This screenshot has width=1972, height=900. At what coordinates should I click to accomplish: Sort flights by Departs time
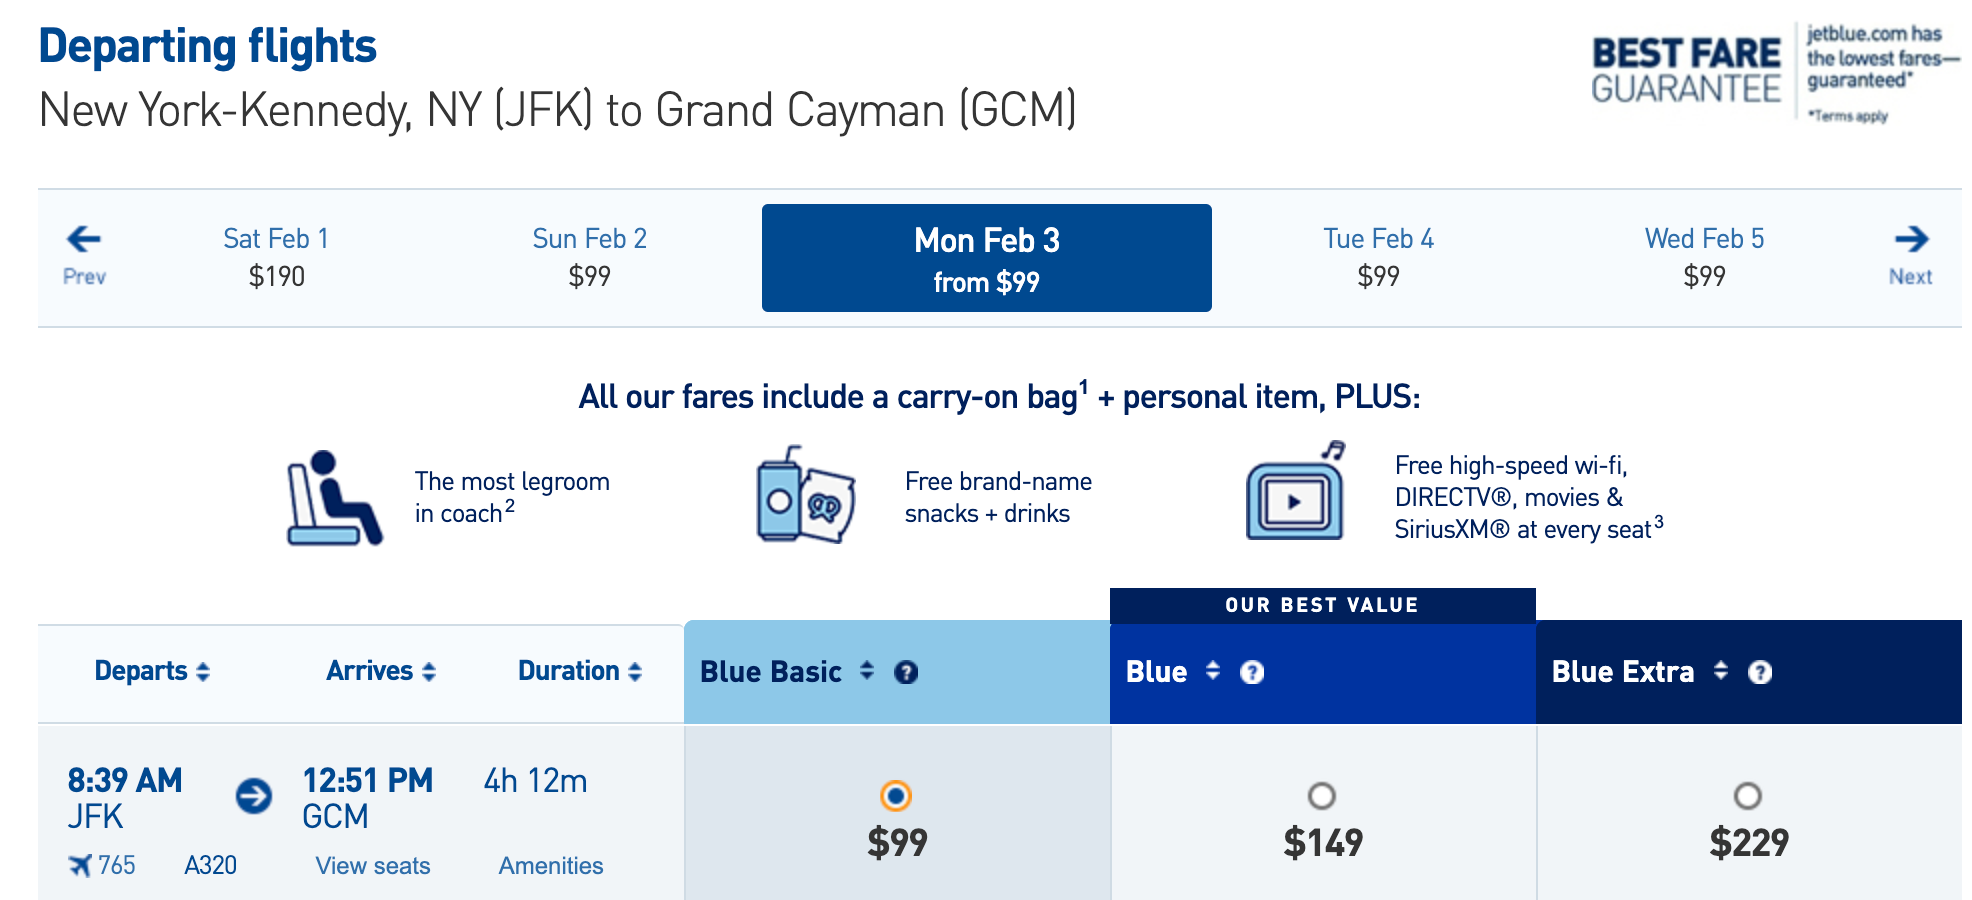click(152, 671)
